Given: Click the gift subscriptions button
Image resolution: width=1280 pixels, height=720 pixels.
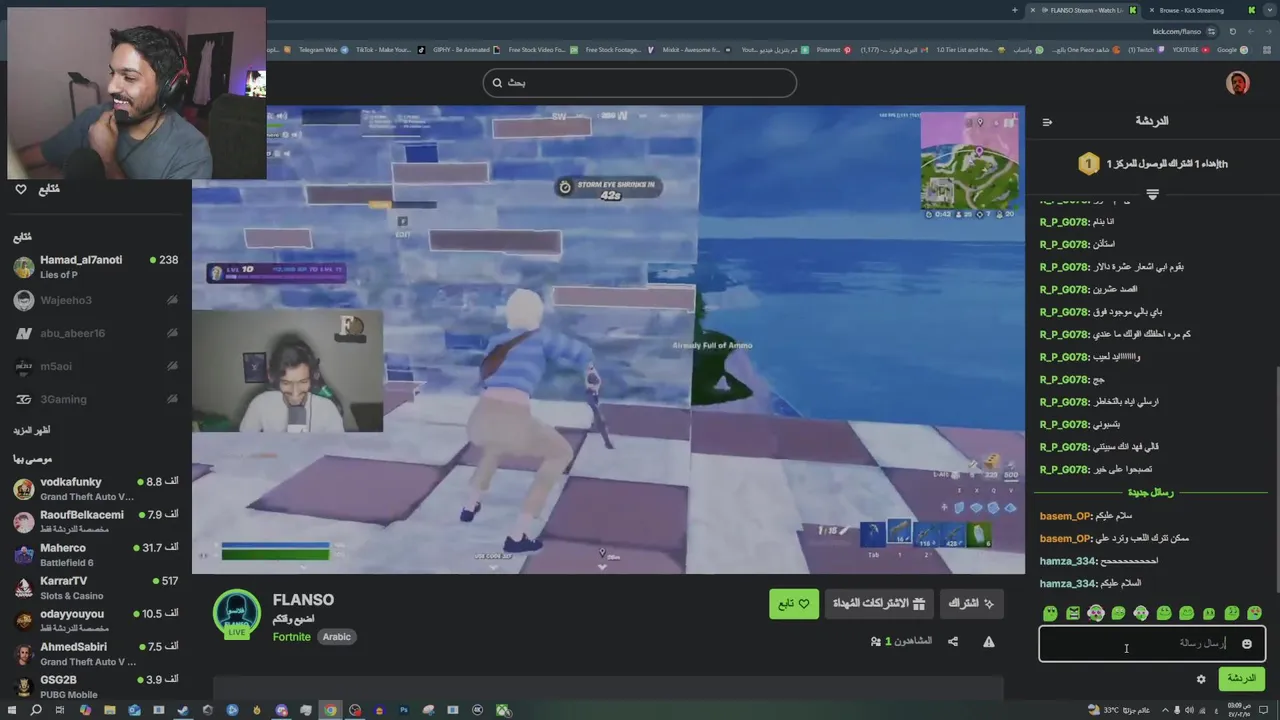Looking at the screenshot, I should tap(879, 604).
